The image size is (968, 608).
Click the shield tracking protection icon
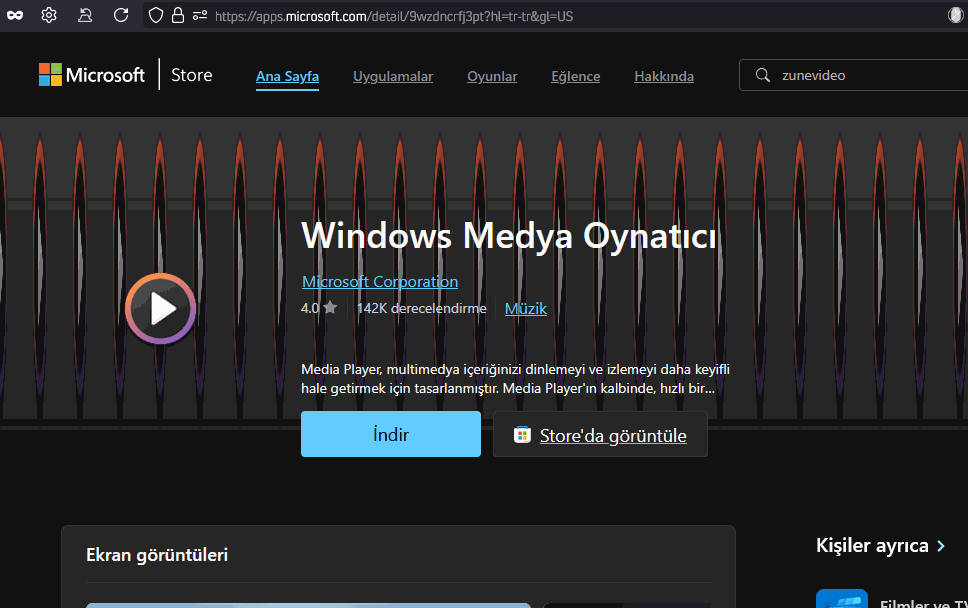(x=156, y=15)
